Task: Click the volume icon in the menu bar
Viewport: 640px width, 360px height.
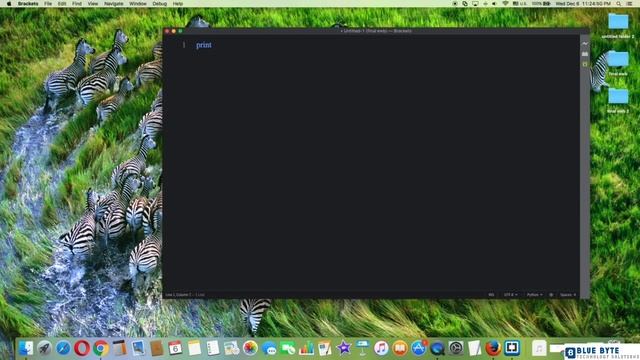Action: click(494, 3)
